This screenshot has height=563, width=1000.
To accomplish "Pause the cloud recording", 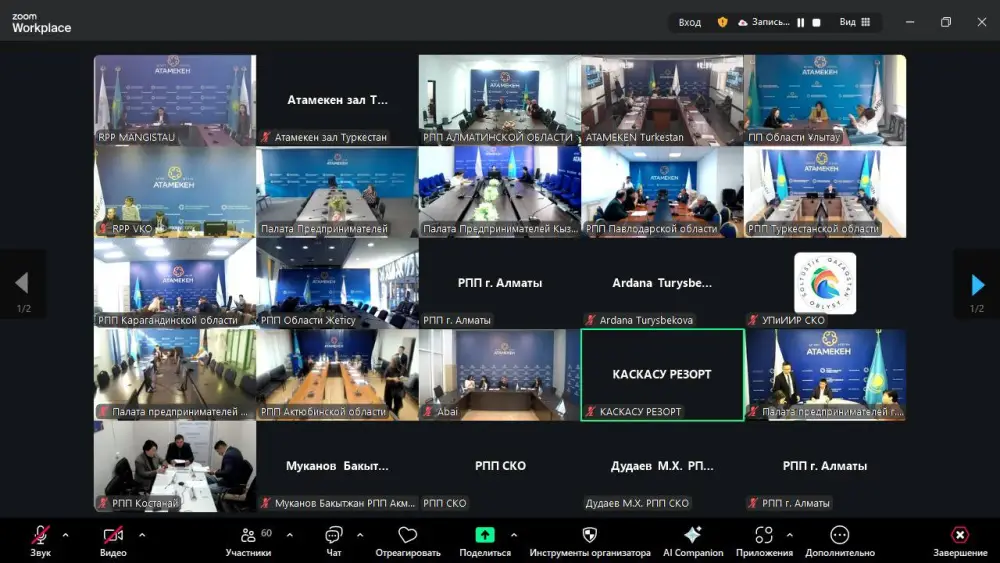I will 800,22.
